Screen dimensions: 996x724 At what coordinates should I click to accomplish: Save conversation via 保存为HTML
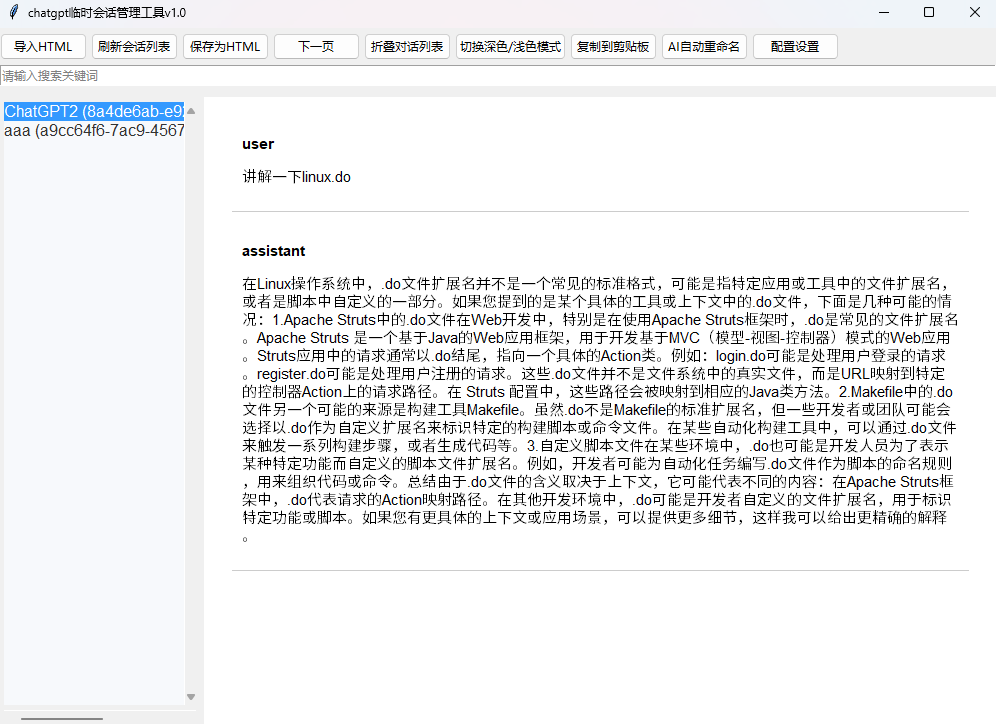(225, 46)
